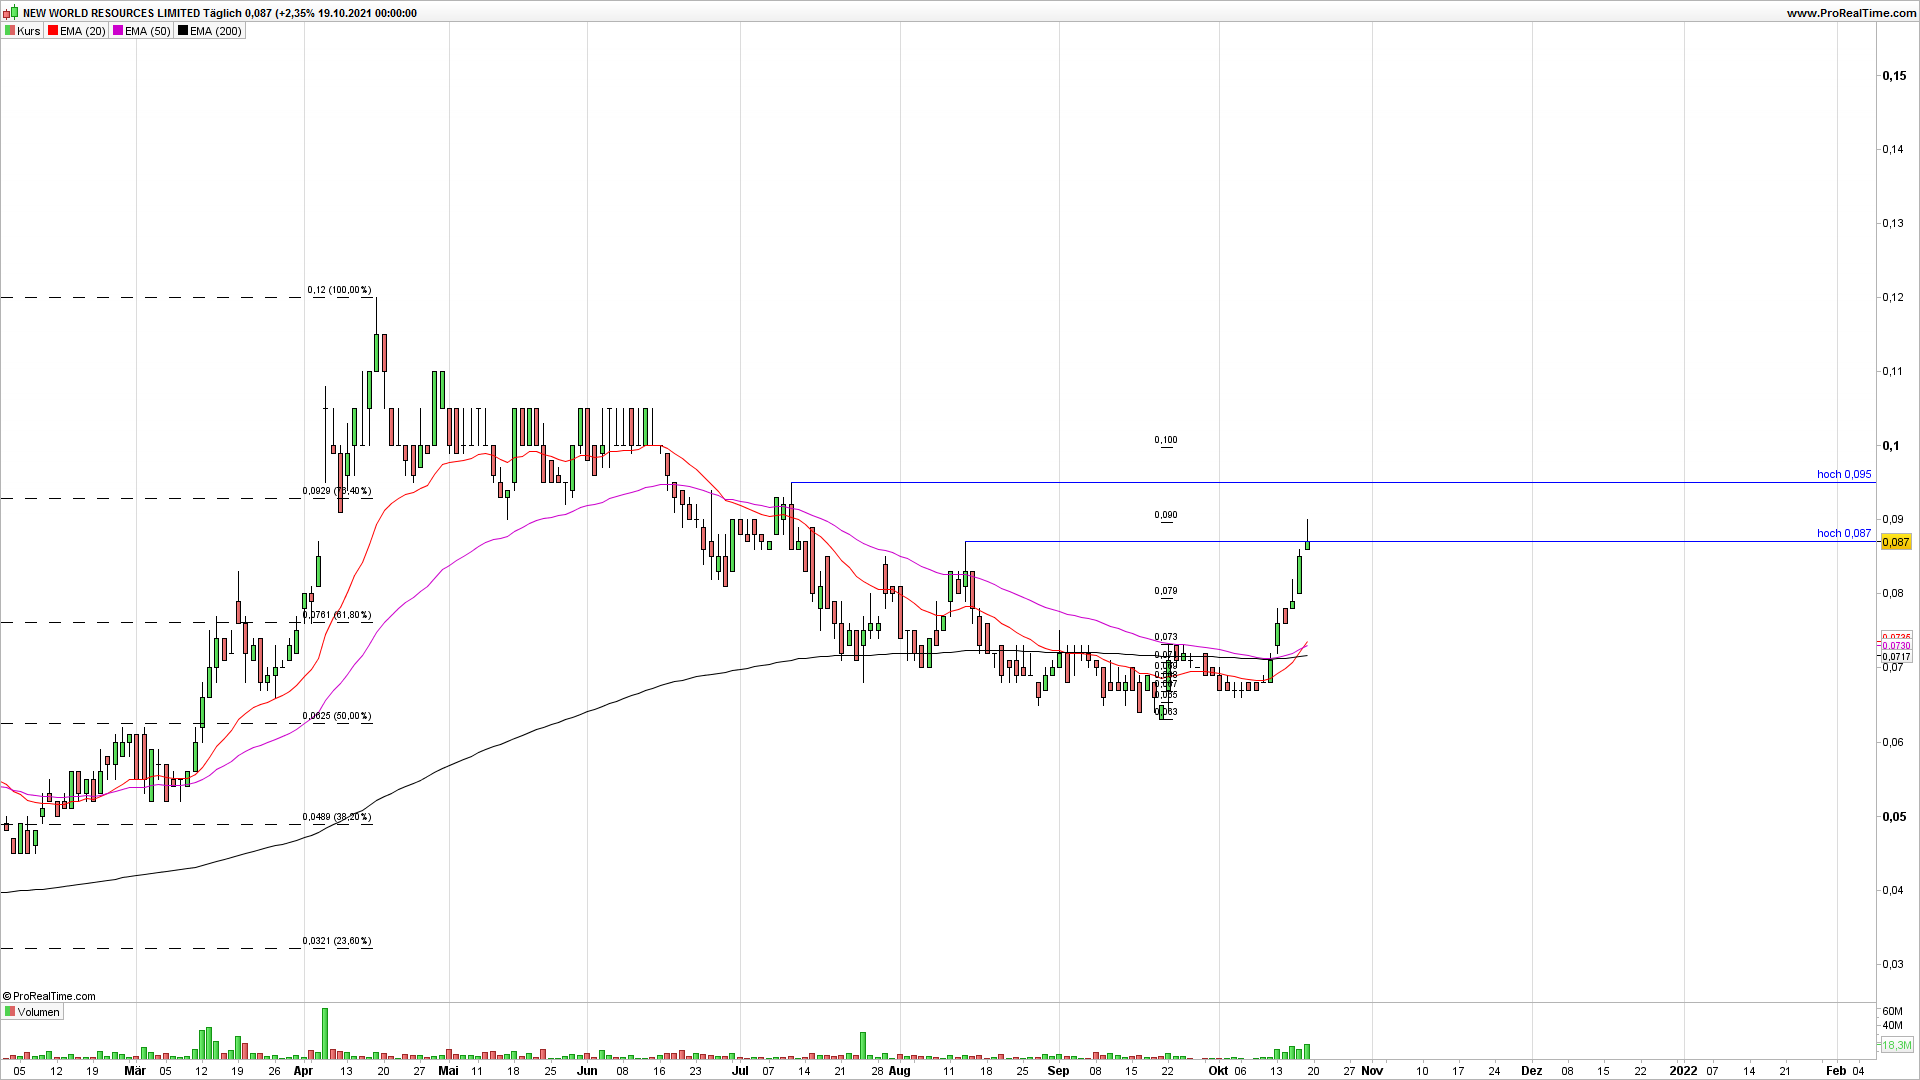
Task: Click the ProRealTime.com copyright label
Action: tap(50, 996)
